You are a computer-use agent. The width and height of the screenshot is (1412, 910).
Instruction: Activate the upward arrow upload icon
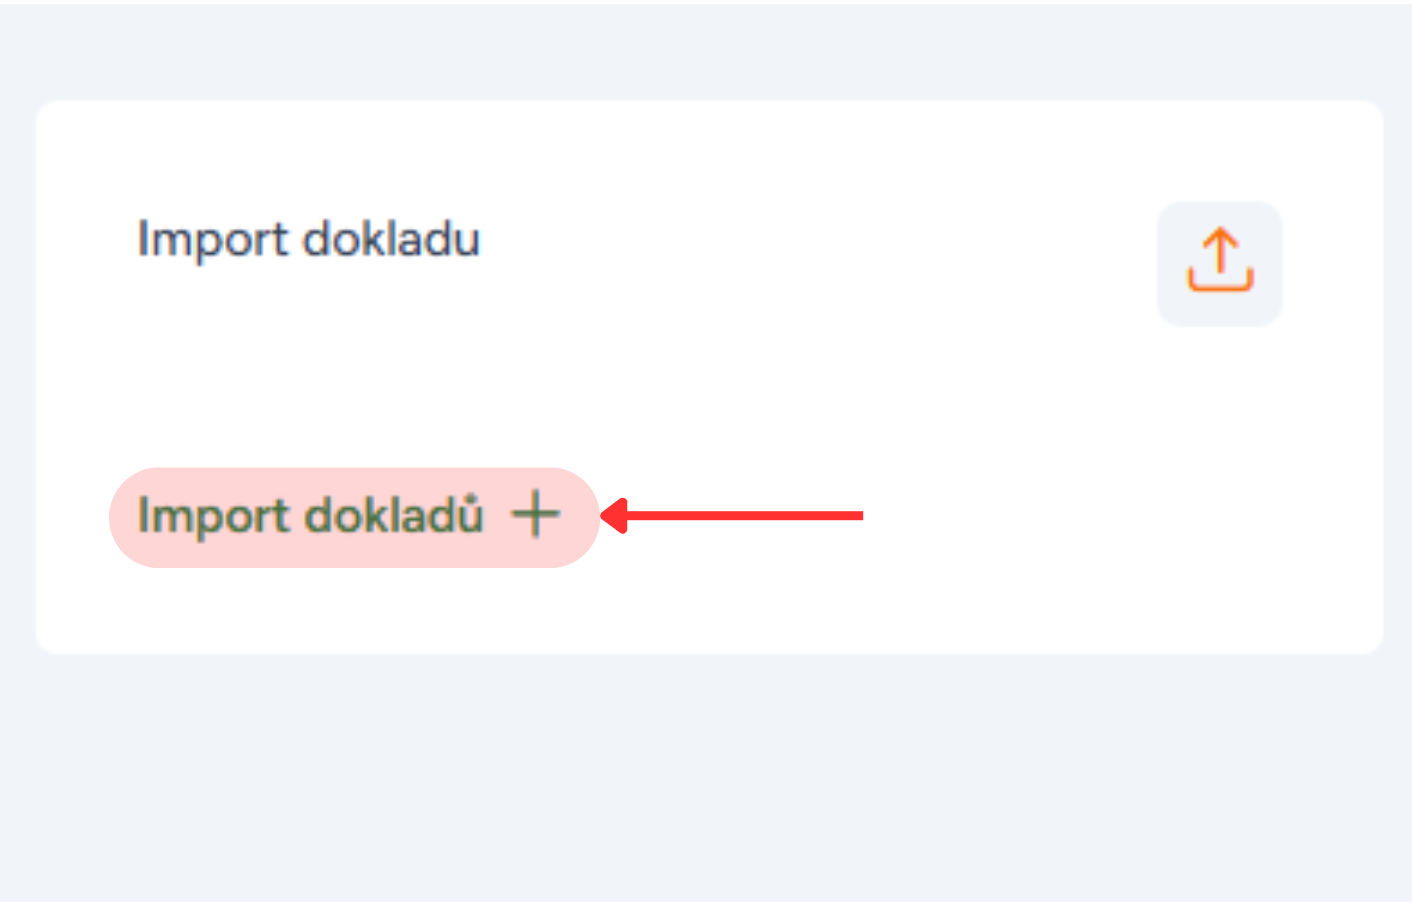(1219, 260)
